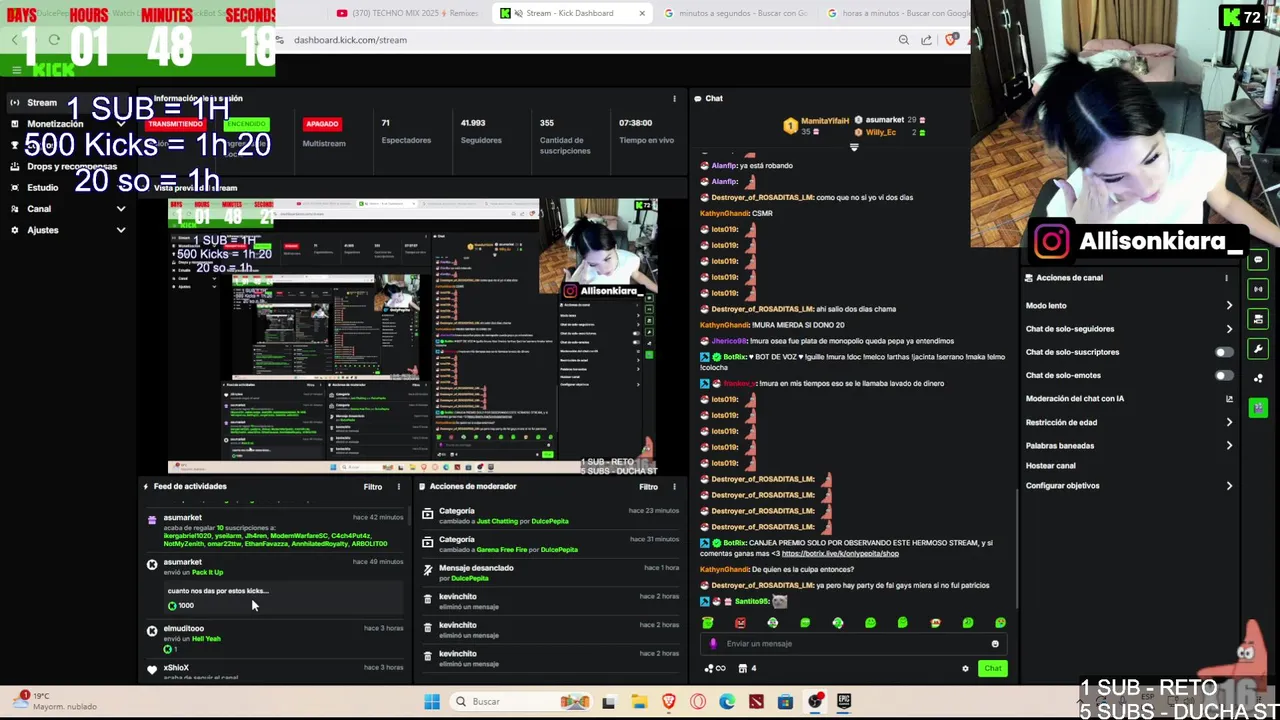
Task: Send message with green Chat button
Action: pyautogui.click(x=992, y=669)
